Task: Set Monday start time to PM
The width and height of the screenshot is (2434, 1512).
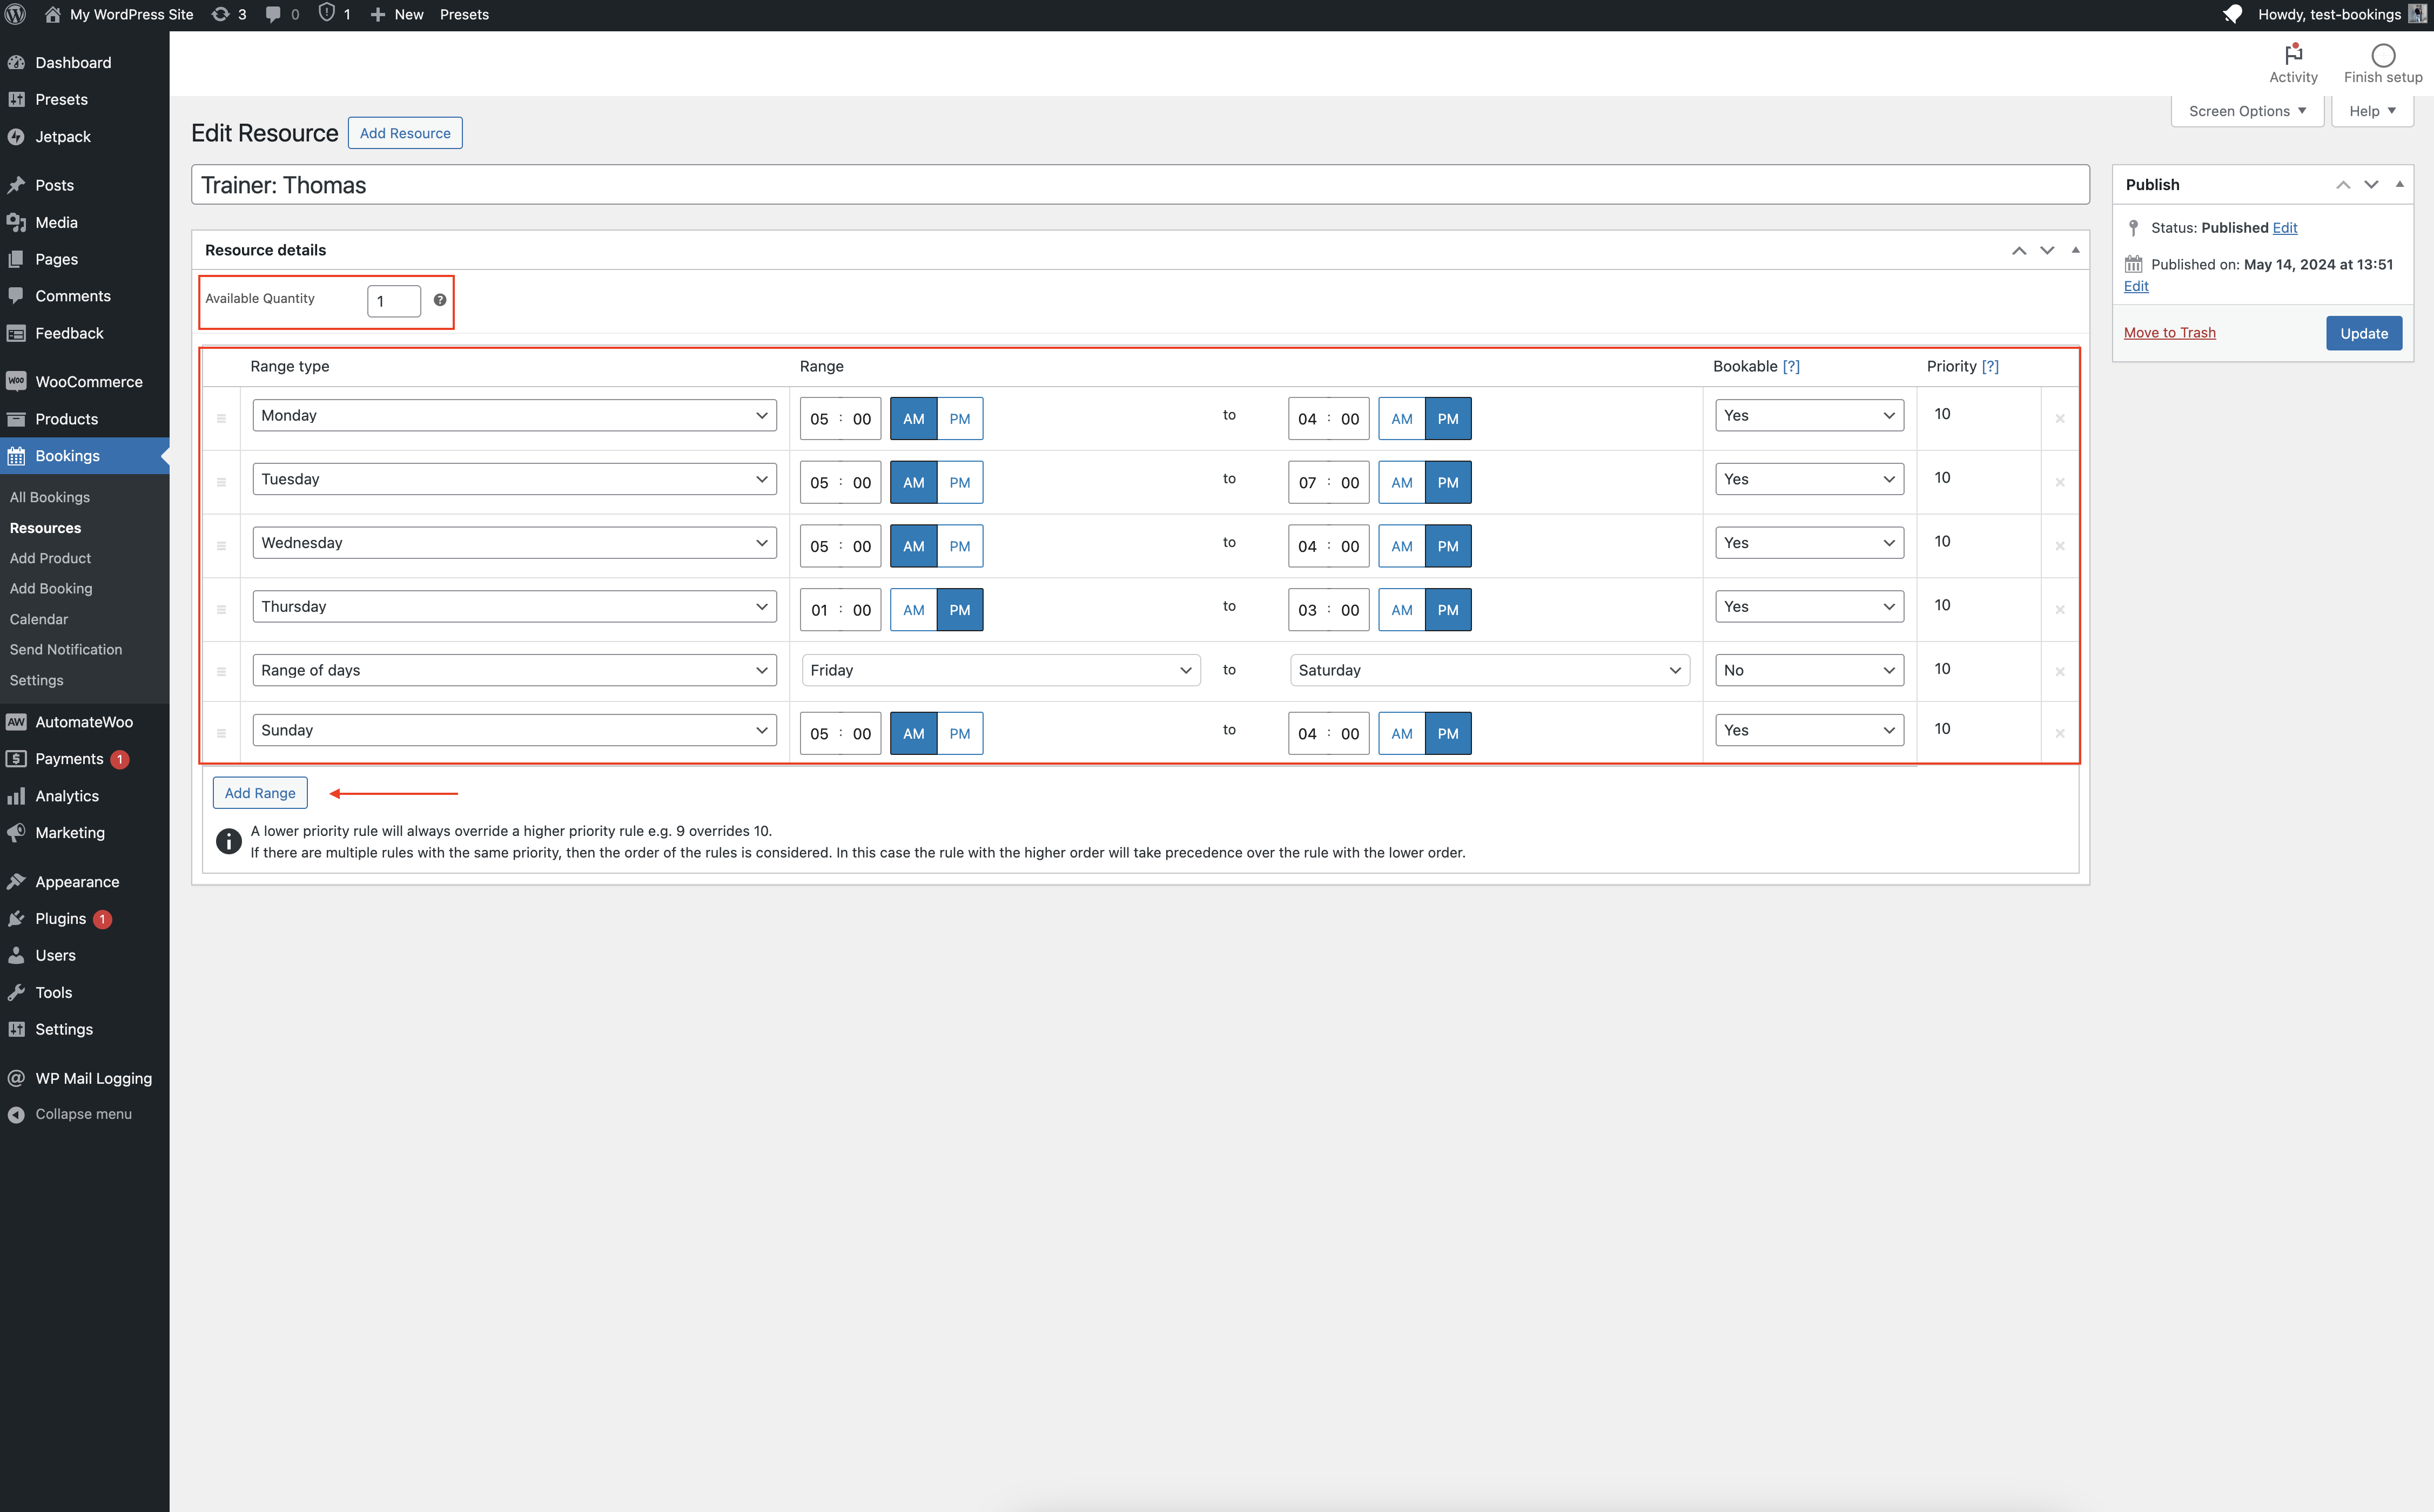Action: click(959, 419)
